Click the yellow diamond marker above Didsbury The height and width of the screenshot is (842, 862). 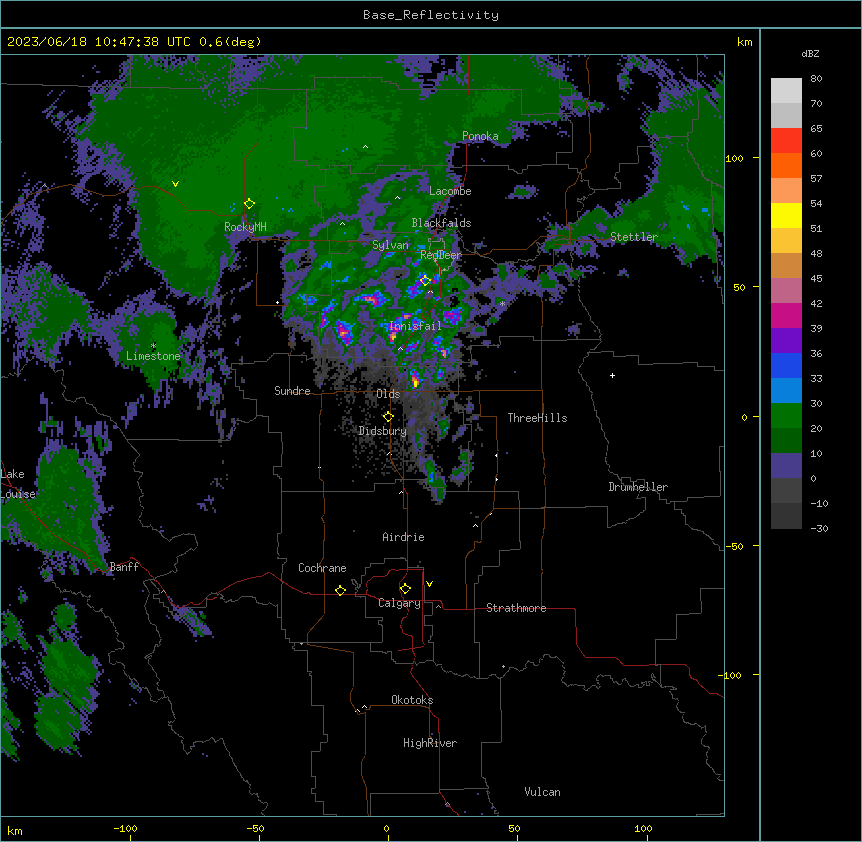coord(388,417)
